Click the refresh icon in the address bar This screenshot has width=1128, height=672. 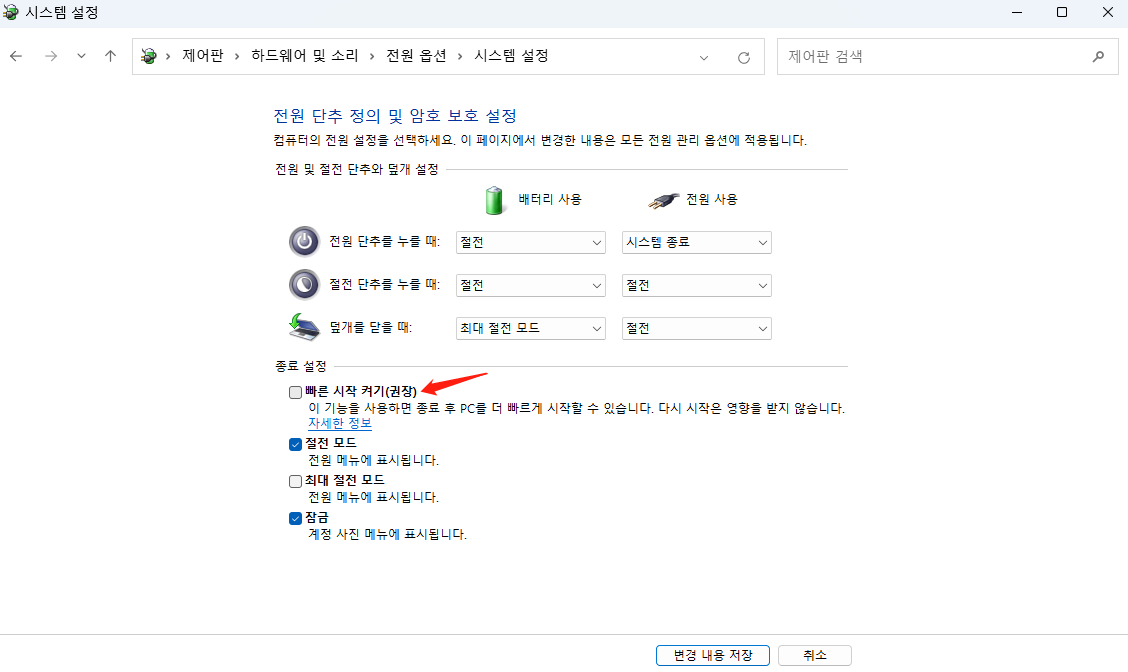click(744, 57)
